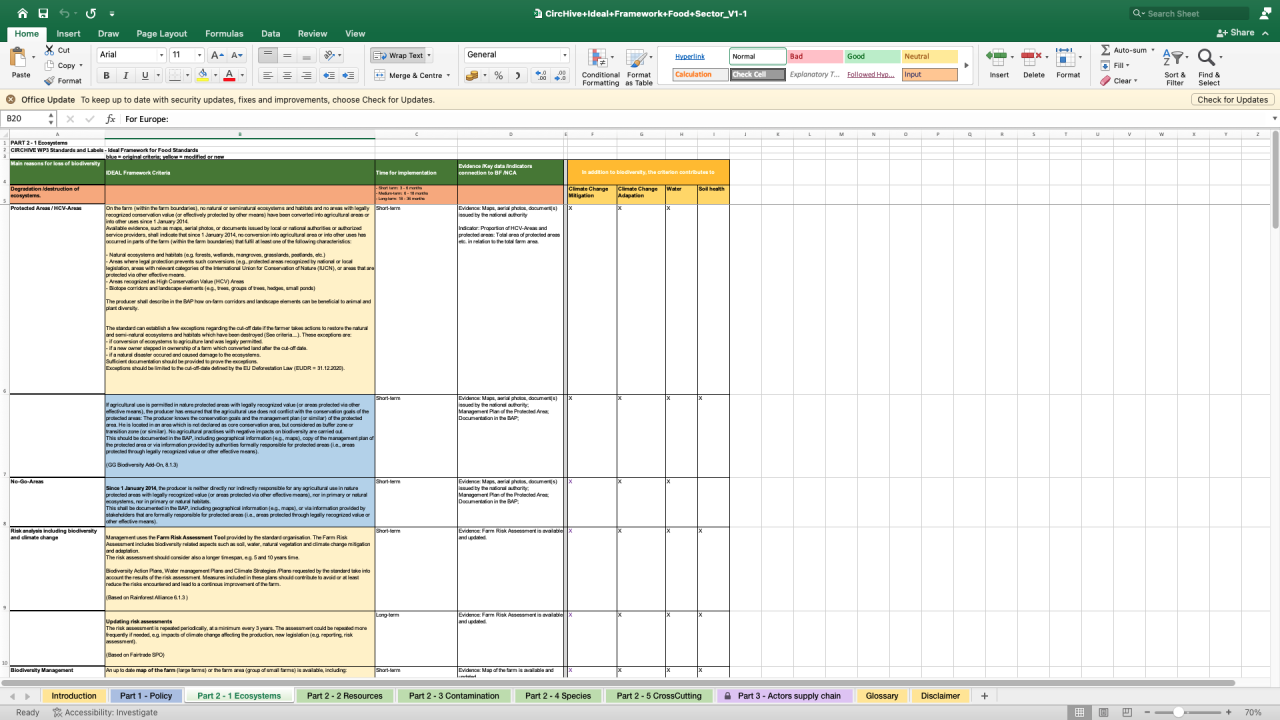Switch to Page Layout view in status bar
The image size is (1280, 720).
coord(1103,712)
